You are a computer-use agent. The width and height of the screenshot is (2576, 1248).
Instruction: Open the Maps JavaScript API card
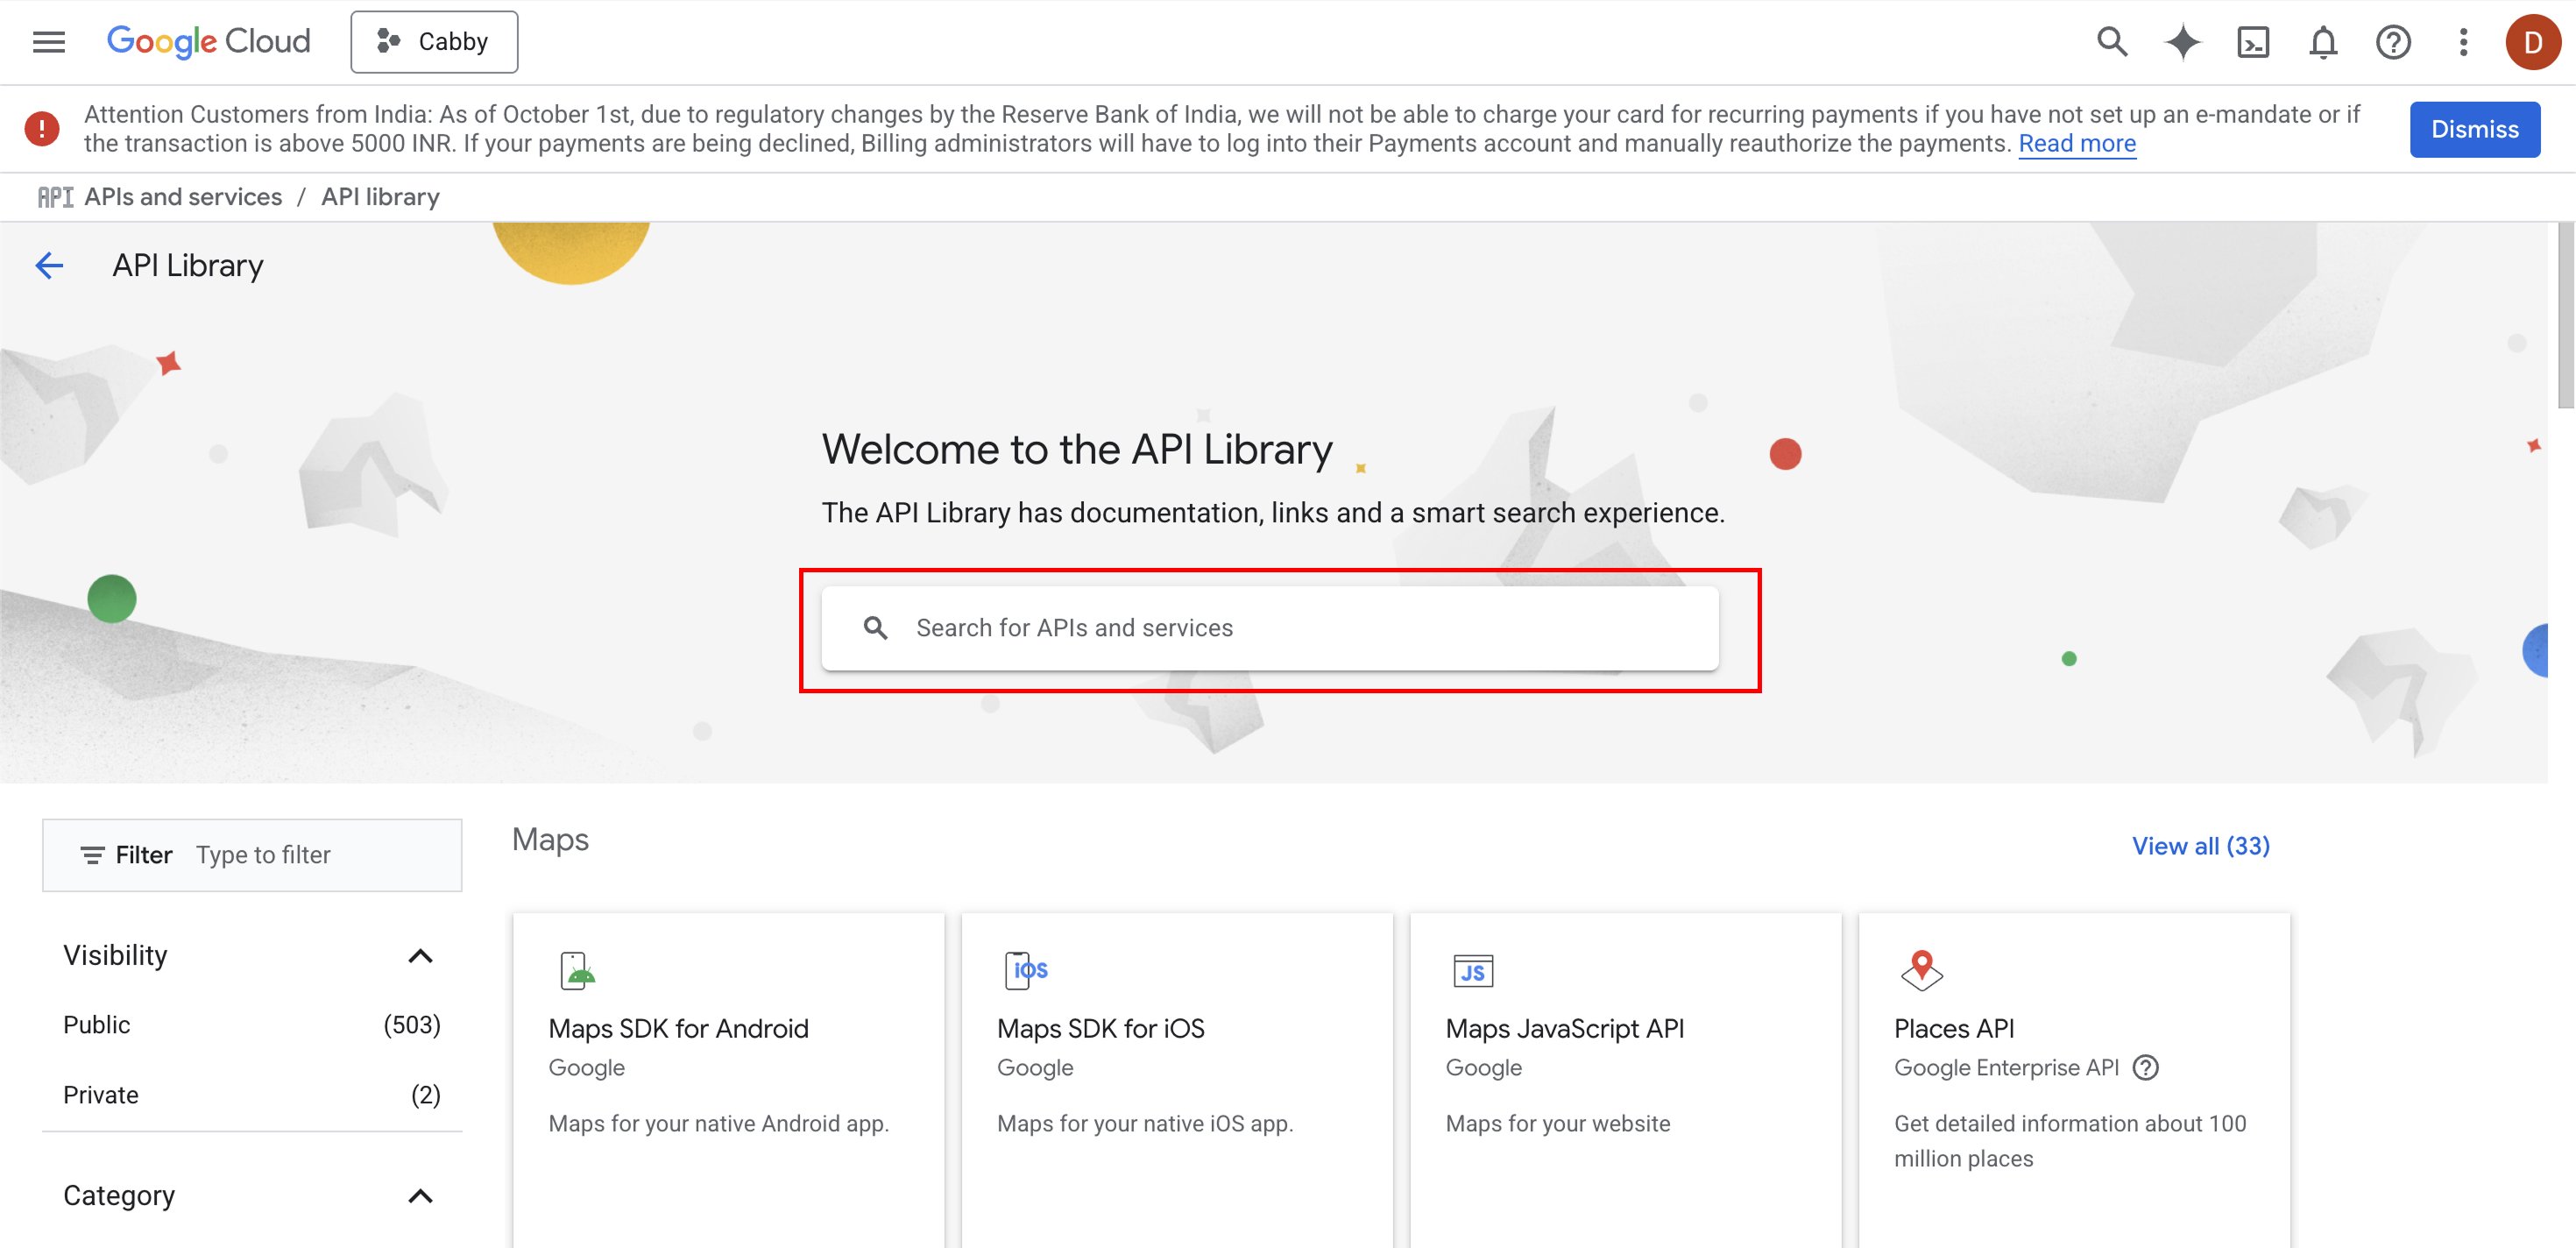(x=1564, y=1028)
